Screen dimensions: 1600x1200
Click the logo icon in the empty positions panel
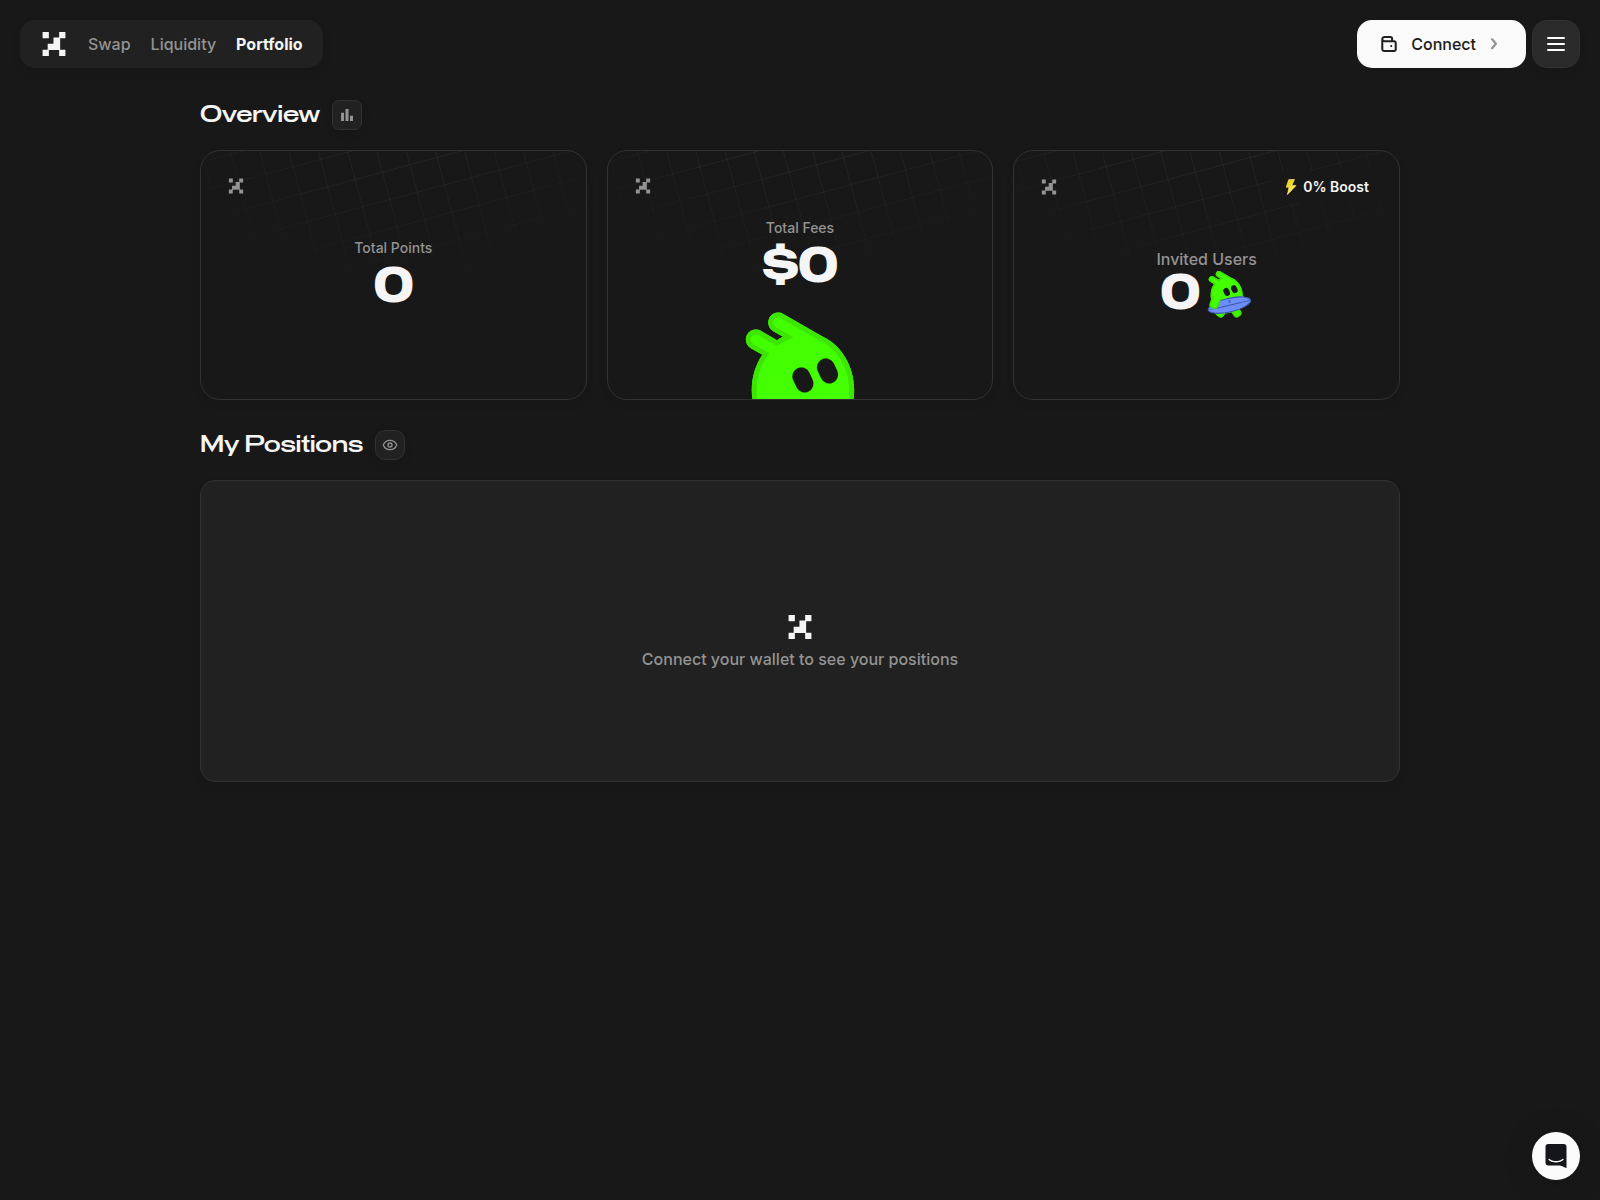[800, 627]
